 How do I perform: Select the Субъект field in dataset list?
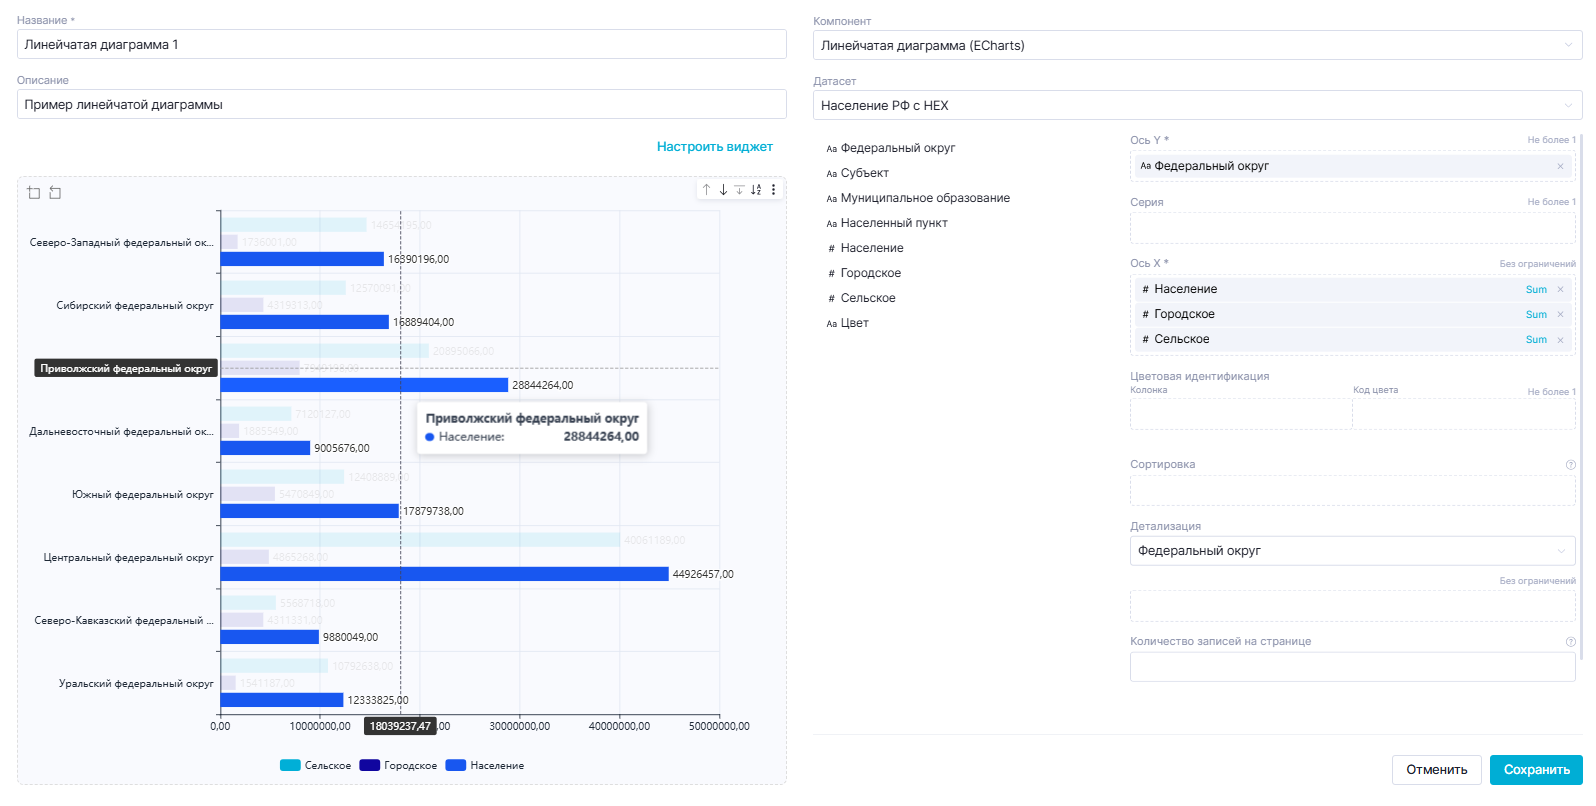[x=864, y=173]
